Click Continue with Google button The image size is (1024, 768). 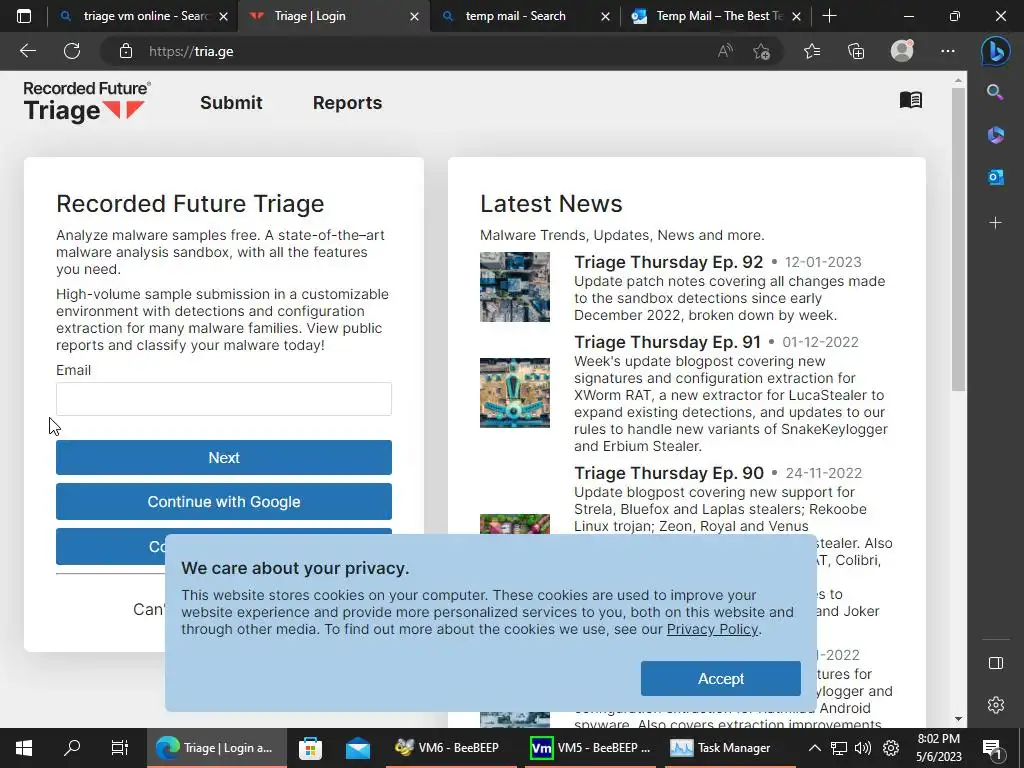pos(224,502)
